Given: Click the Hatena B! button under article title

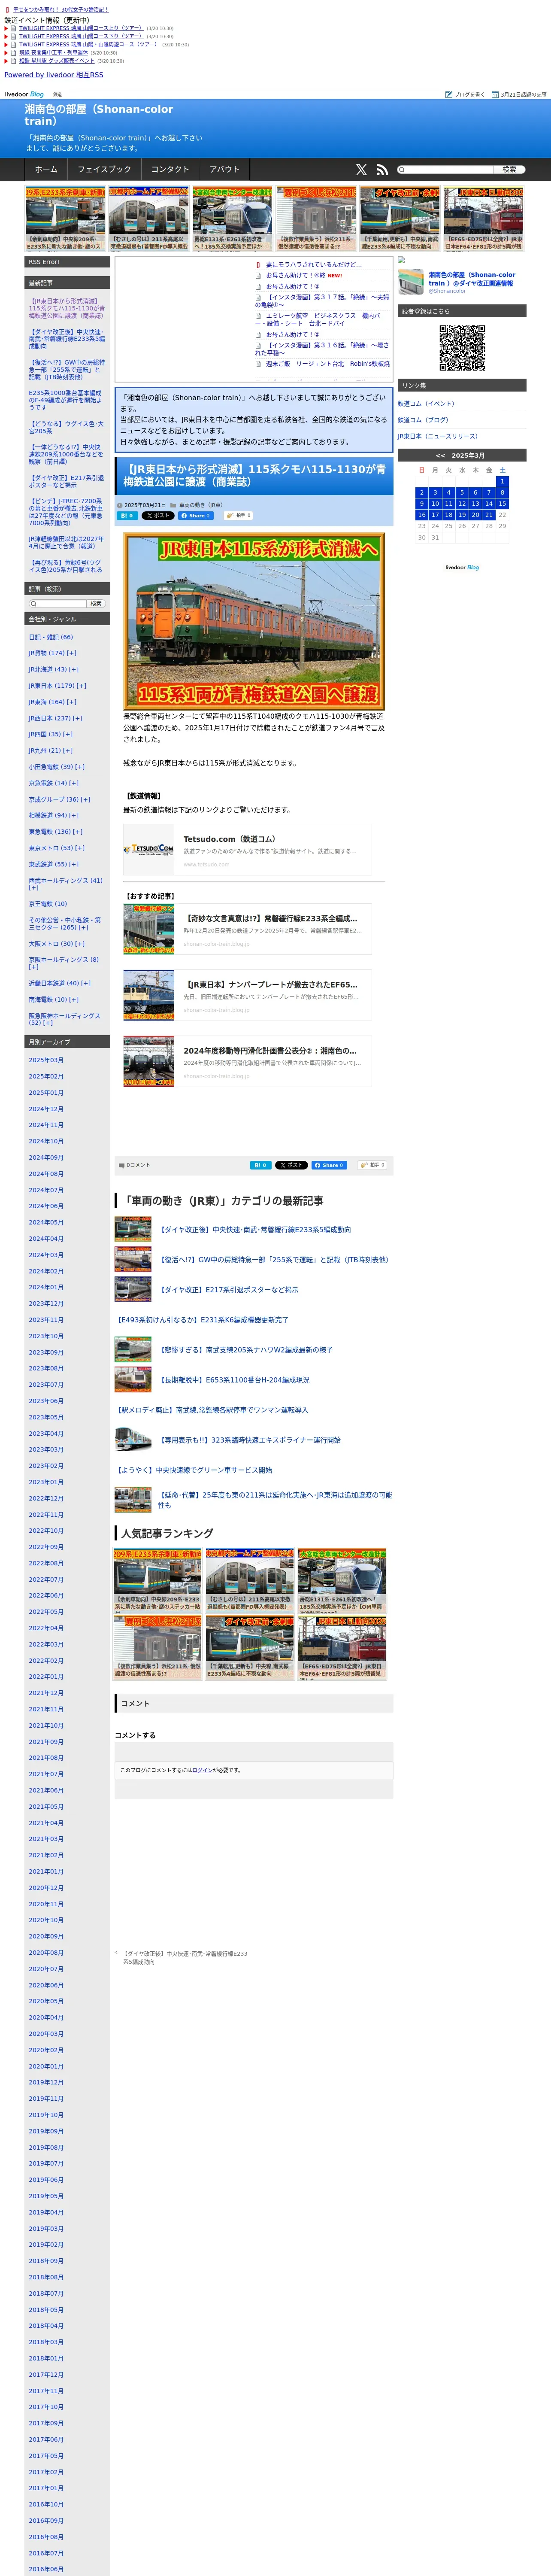Looking at the screenshot, I should click(128, 515).
